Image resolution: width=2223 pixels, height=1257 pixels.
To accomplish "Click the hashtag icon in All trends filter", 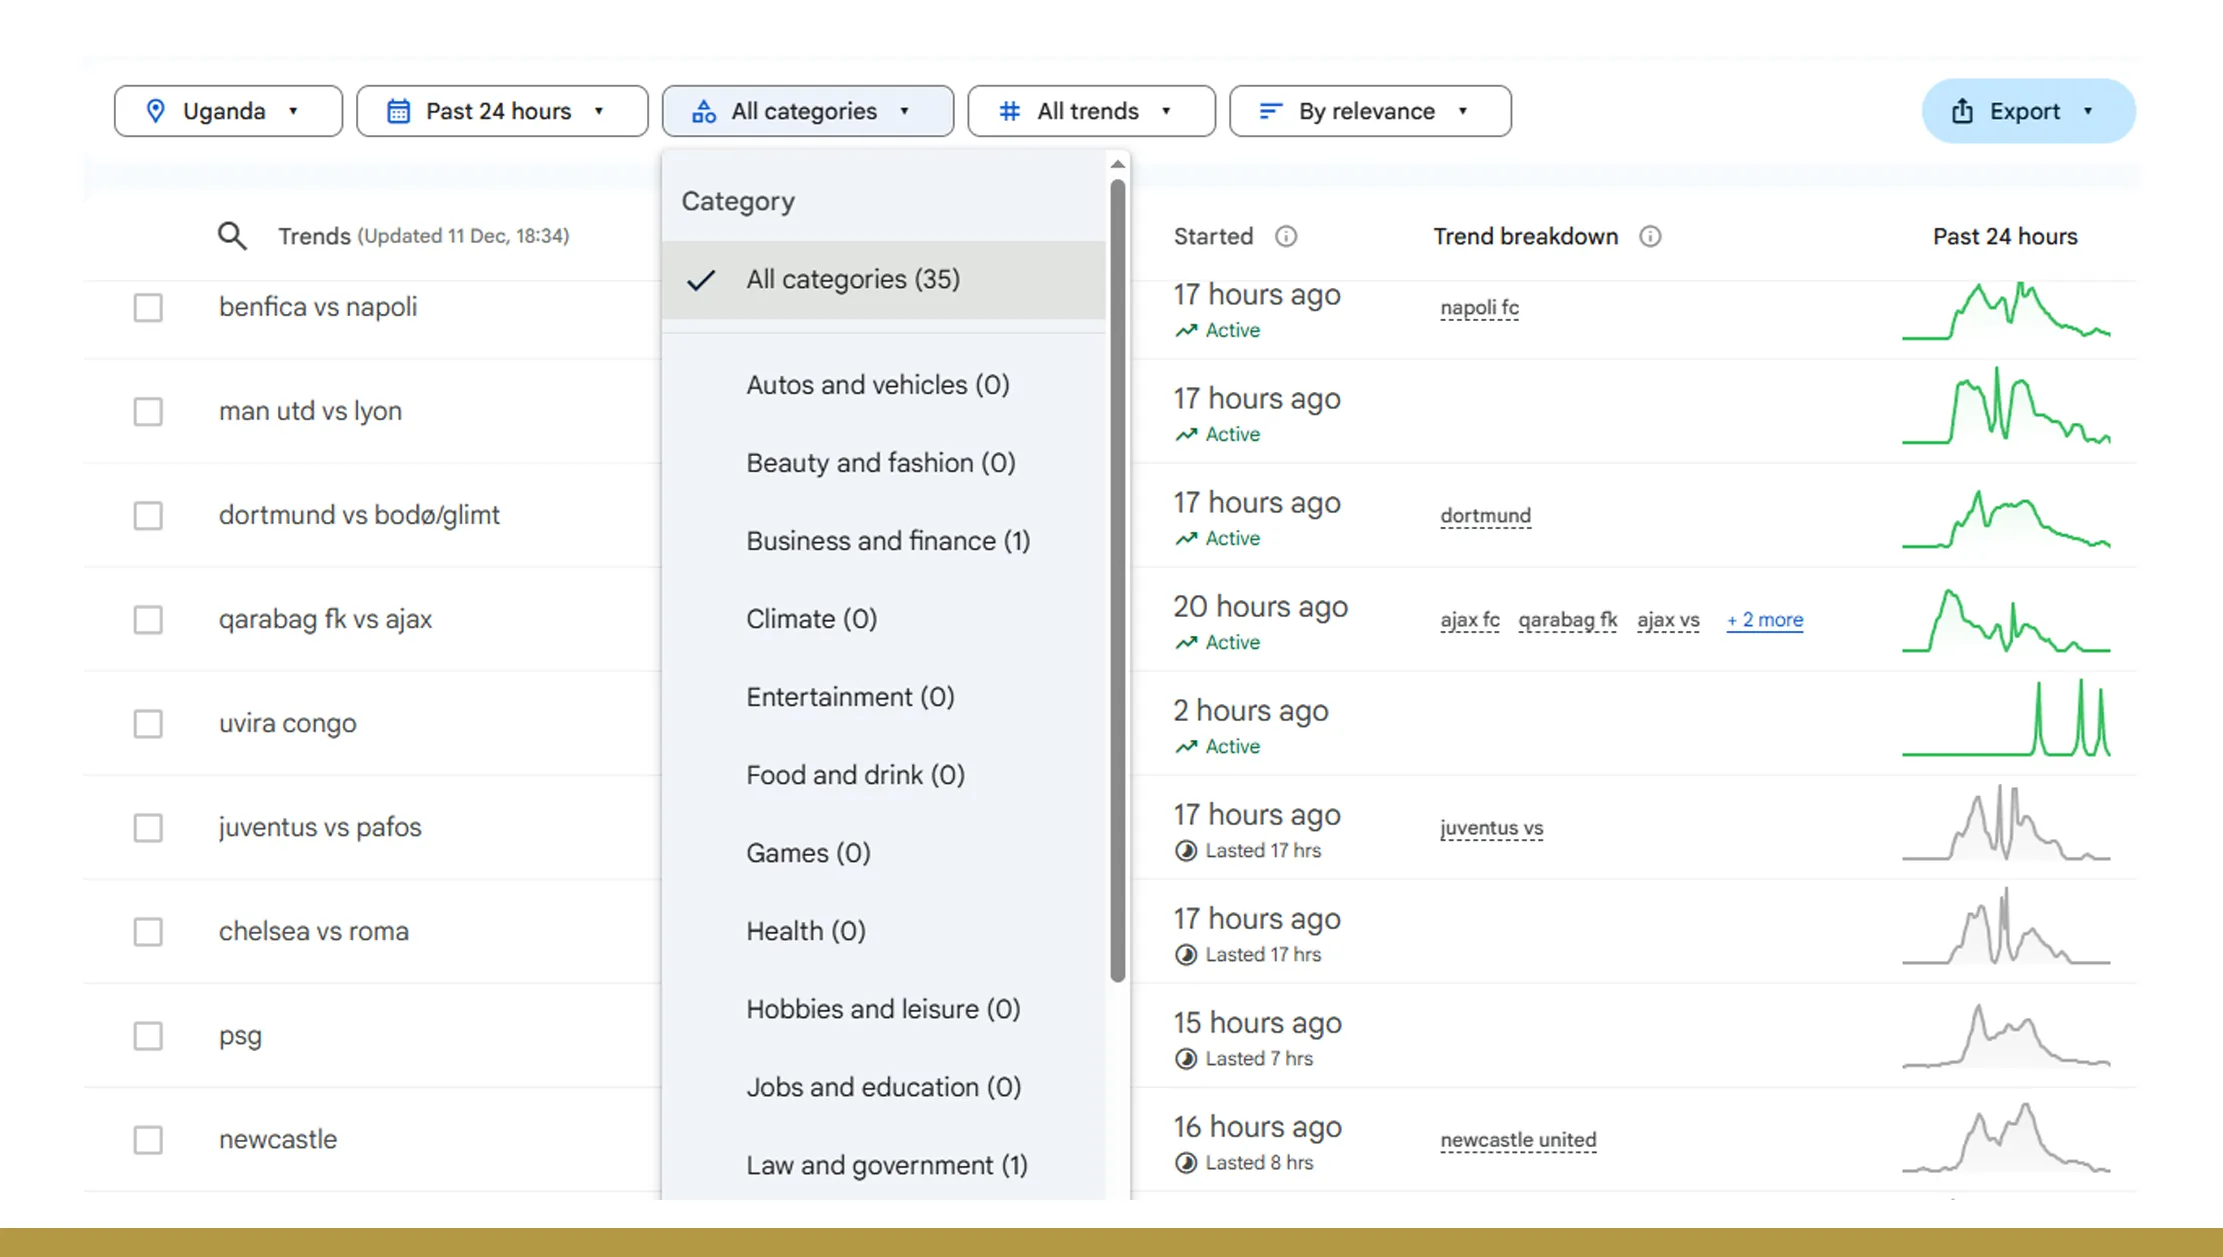I will 1008,111.
